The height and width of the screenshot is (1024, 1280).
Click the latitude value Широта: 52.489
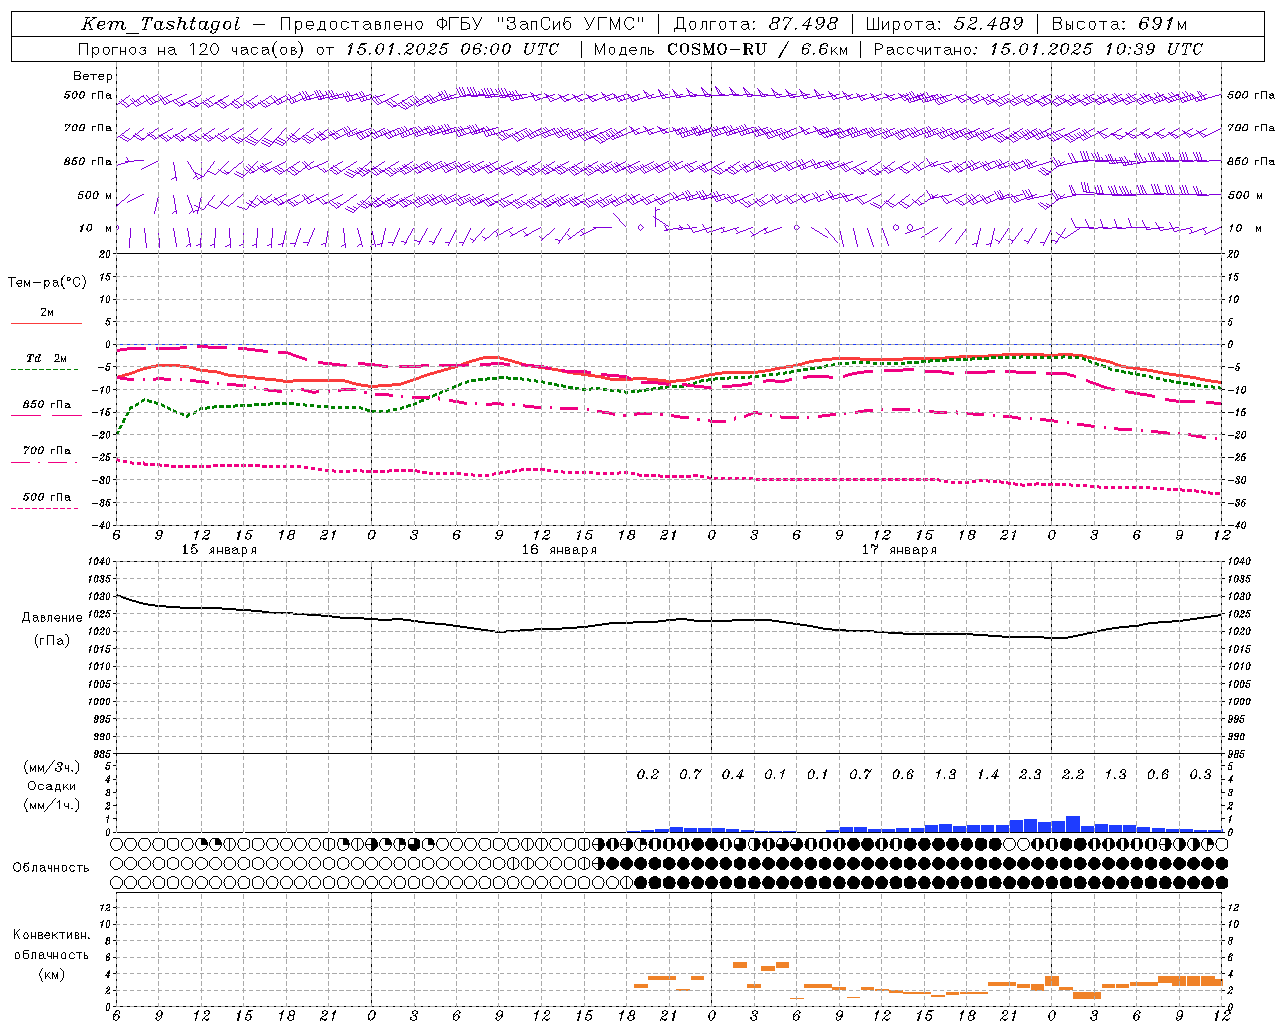tap(945, 24)
